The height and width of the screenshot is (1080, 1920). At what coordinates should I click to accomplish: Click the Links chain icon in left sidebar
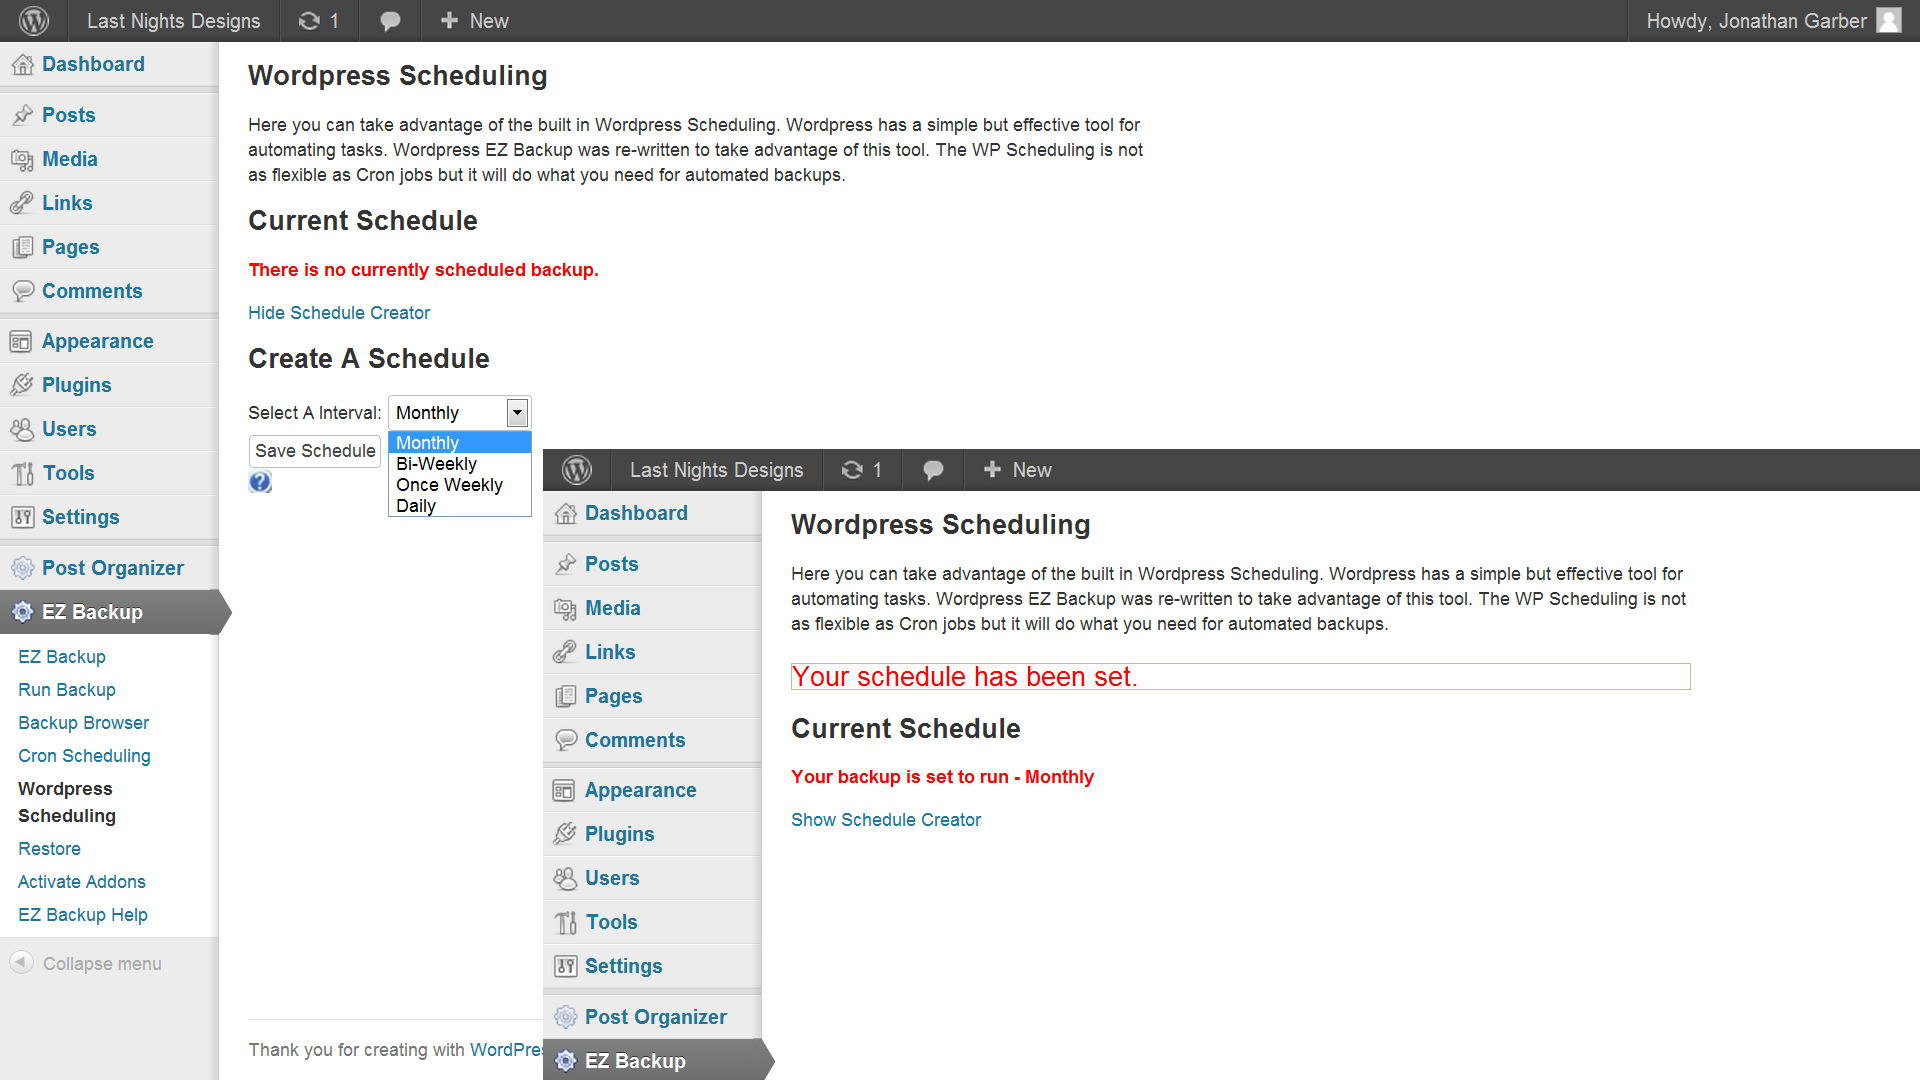23,203
